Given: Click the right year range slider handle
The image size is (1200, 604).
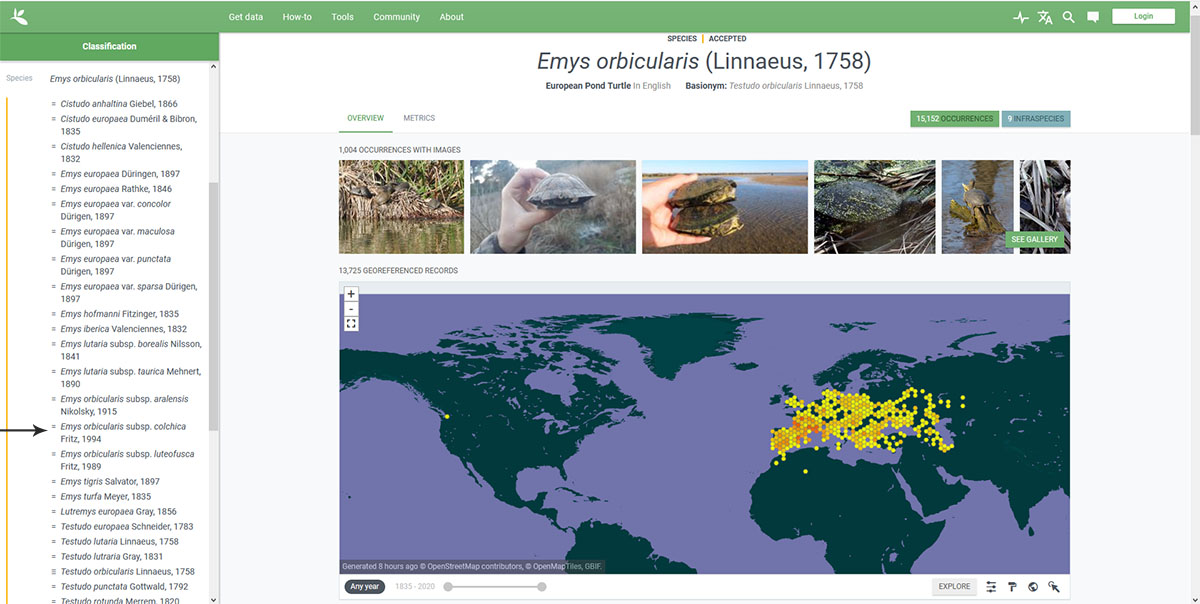Looking at the screenshot, I should (x=542, y=587).
